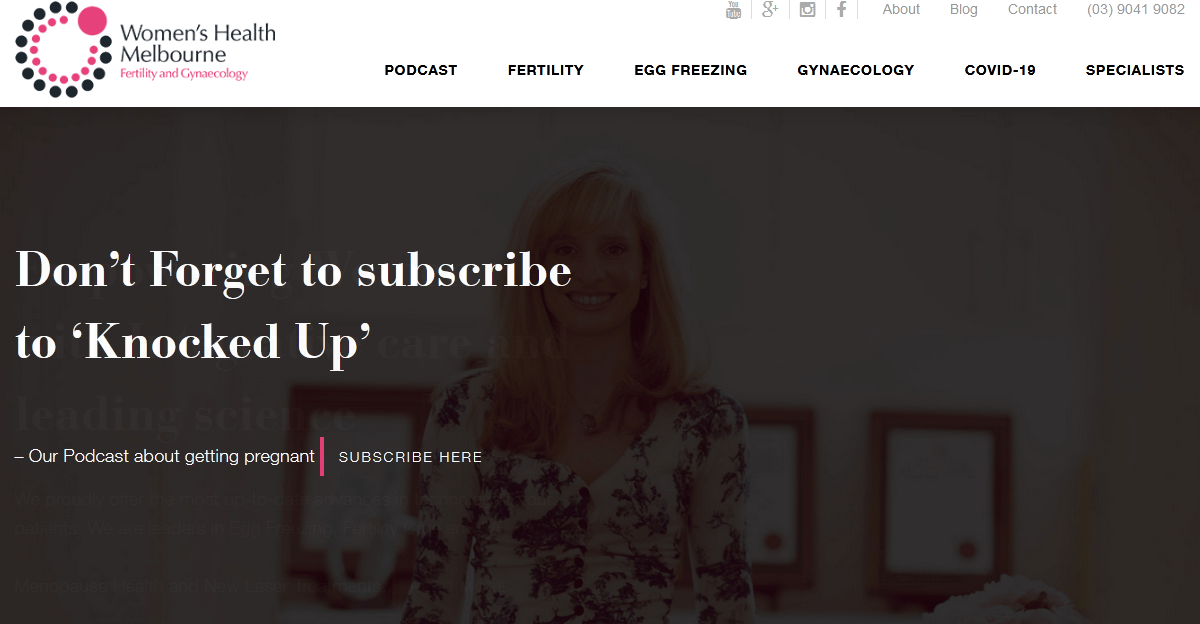Image resolution: width=1200 pixels, height=624 pixels.
Task: Open the COVID-19 navigation item
Action: (1000, 70)
